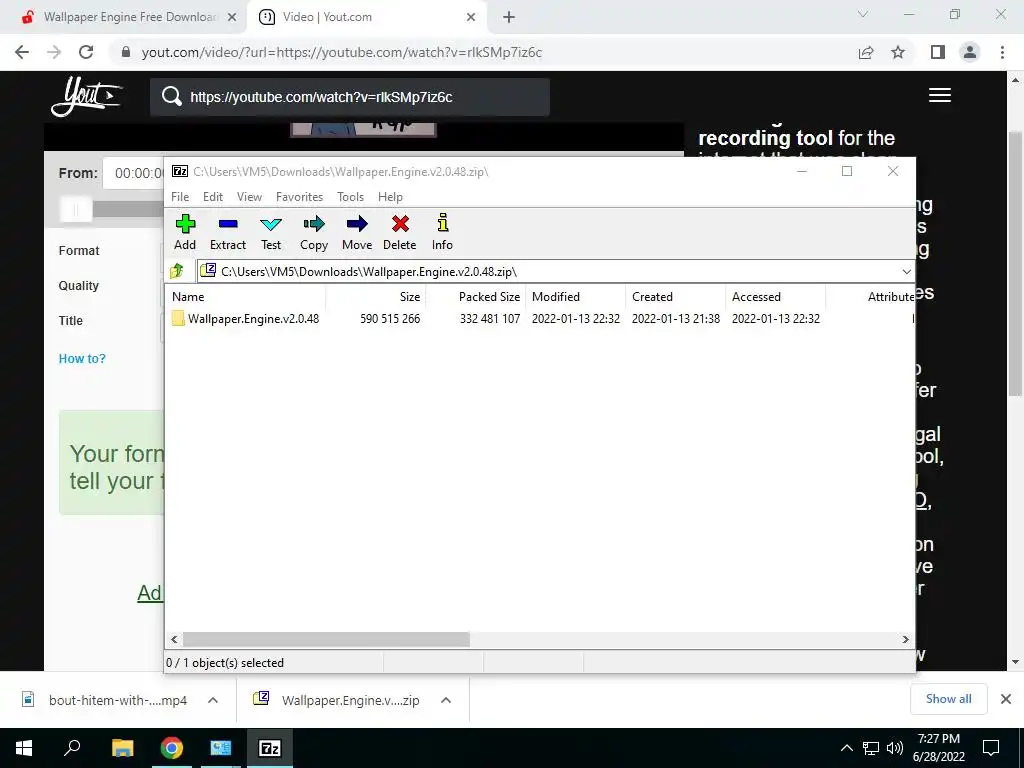Reload the page in Chrome
This screenshot has height=768, width=1024.
(x=86, y=52)
